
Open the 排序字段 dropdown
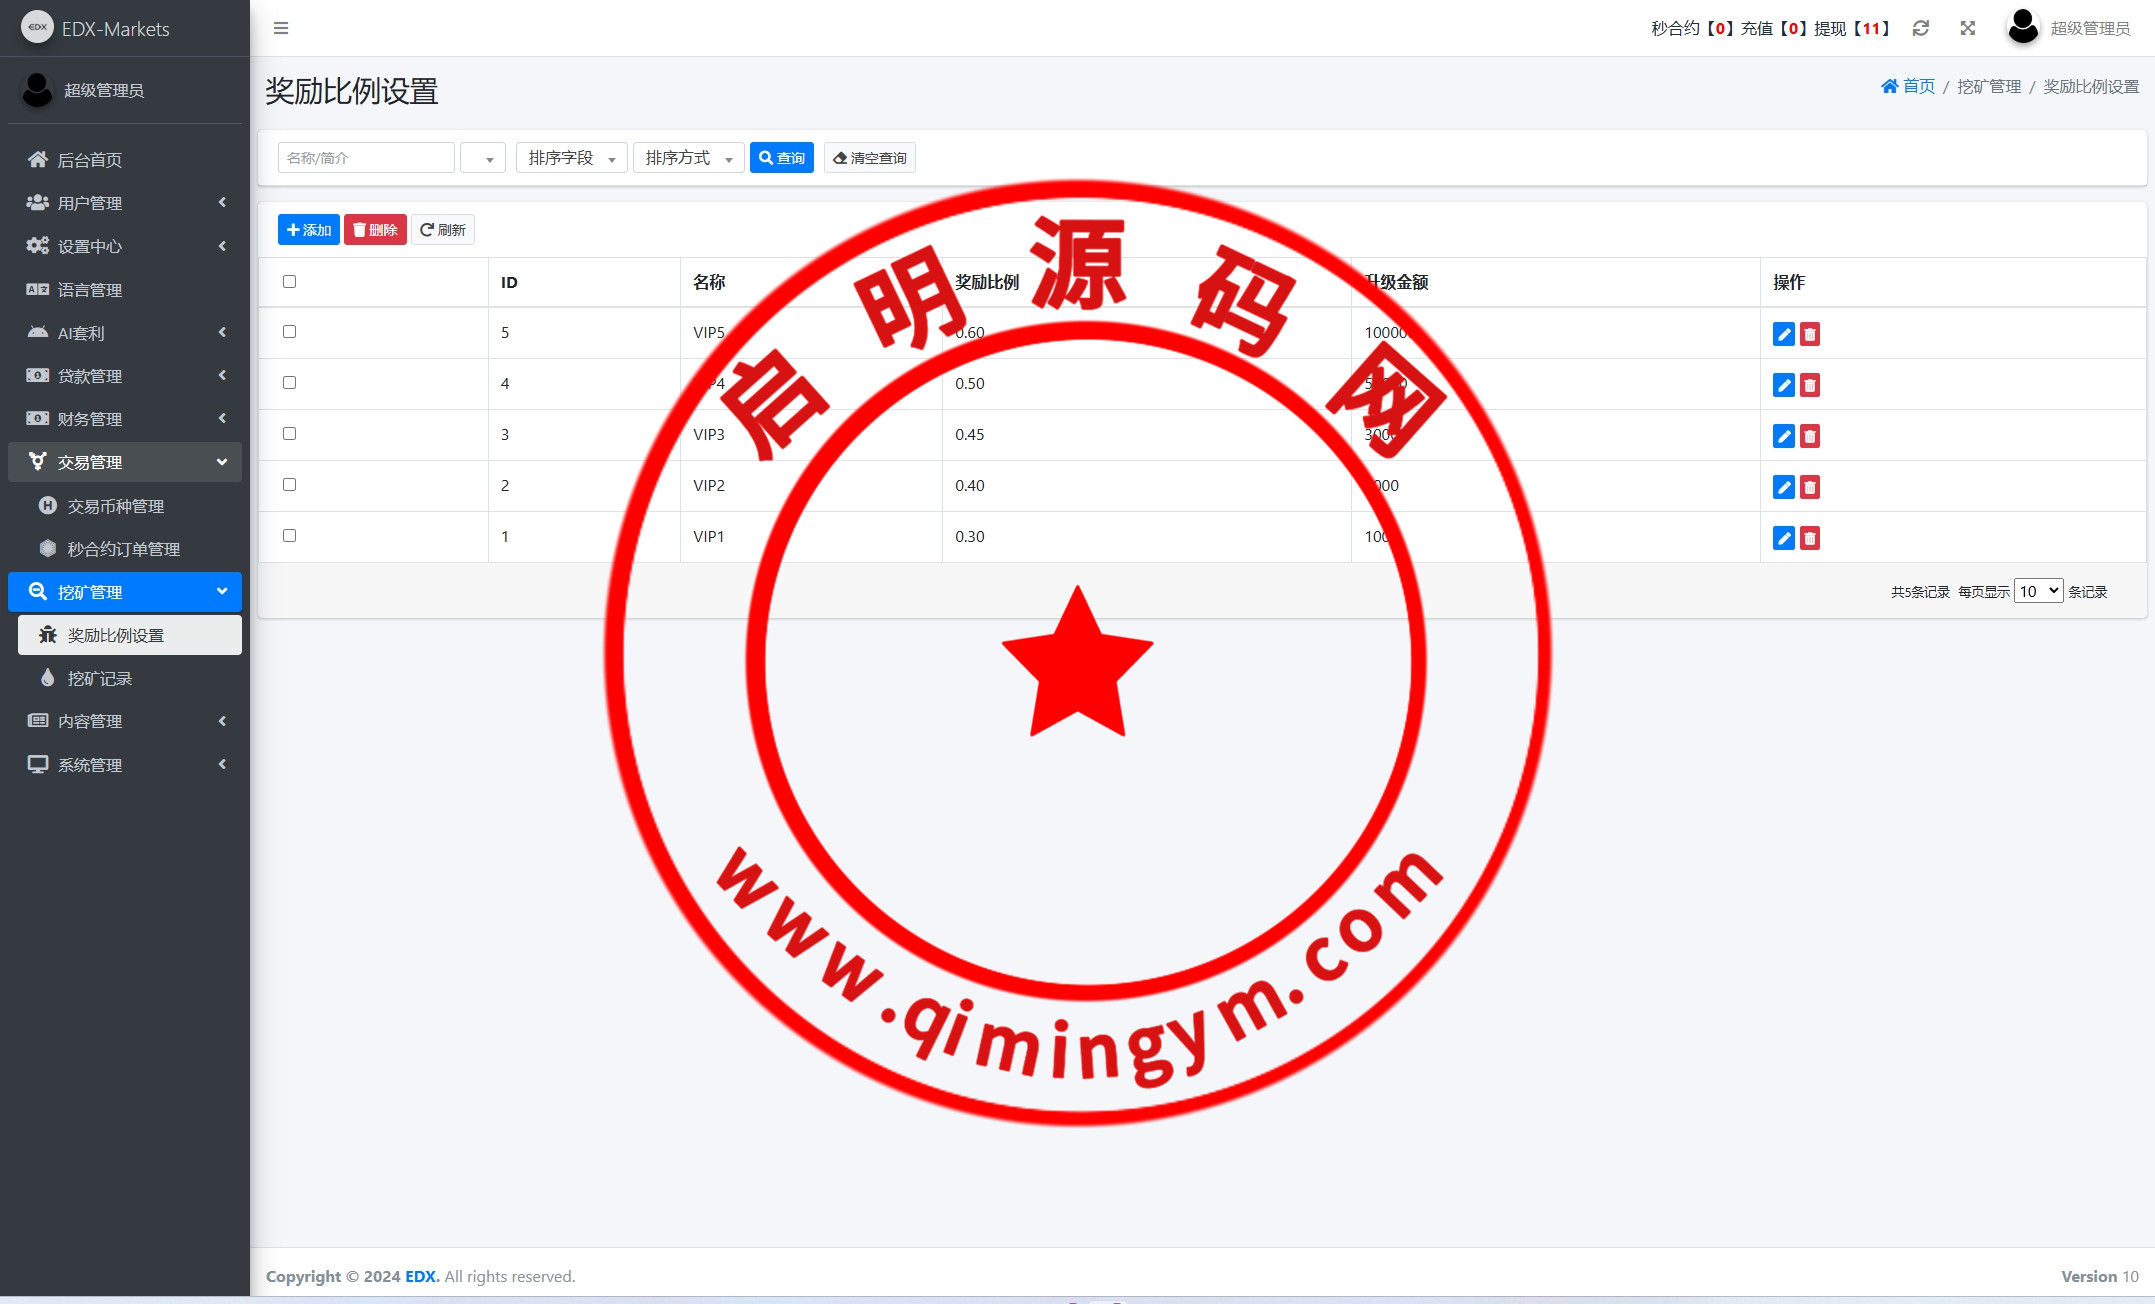(x=571, y=158)
